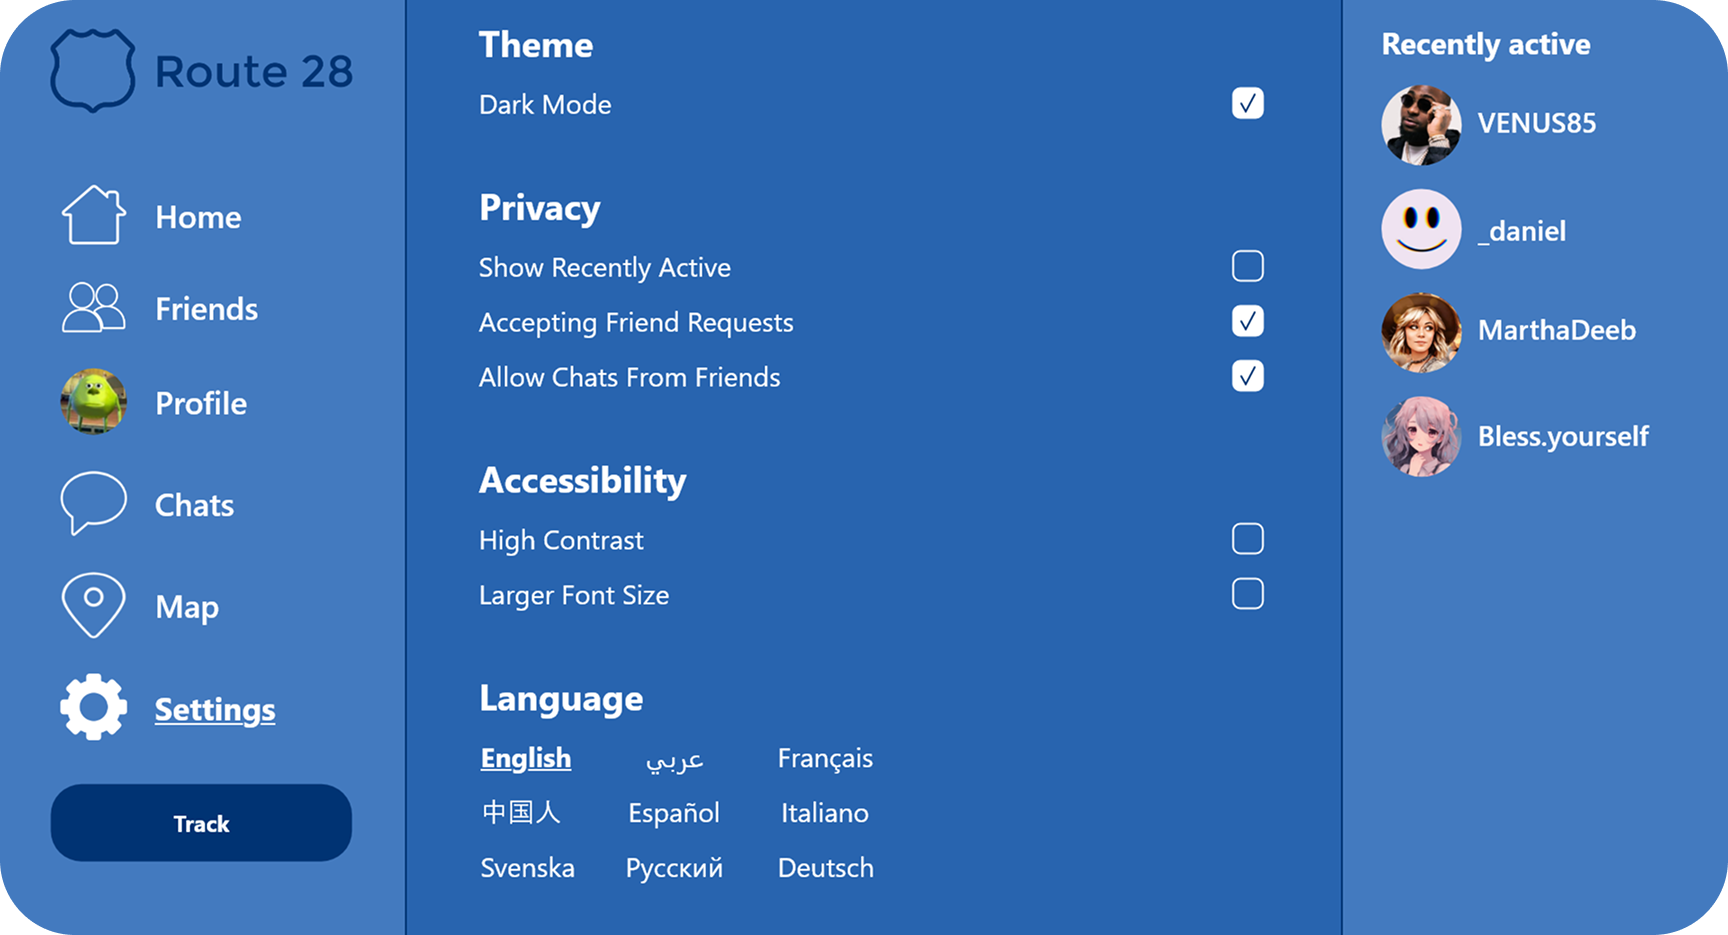Choose Deutsch as the language
This screenshot has height=935, width=1728.
coord(825,868)
